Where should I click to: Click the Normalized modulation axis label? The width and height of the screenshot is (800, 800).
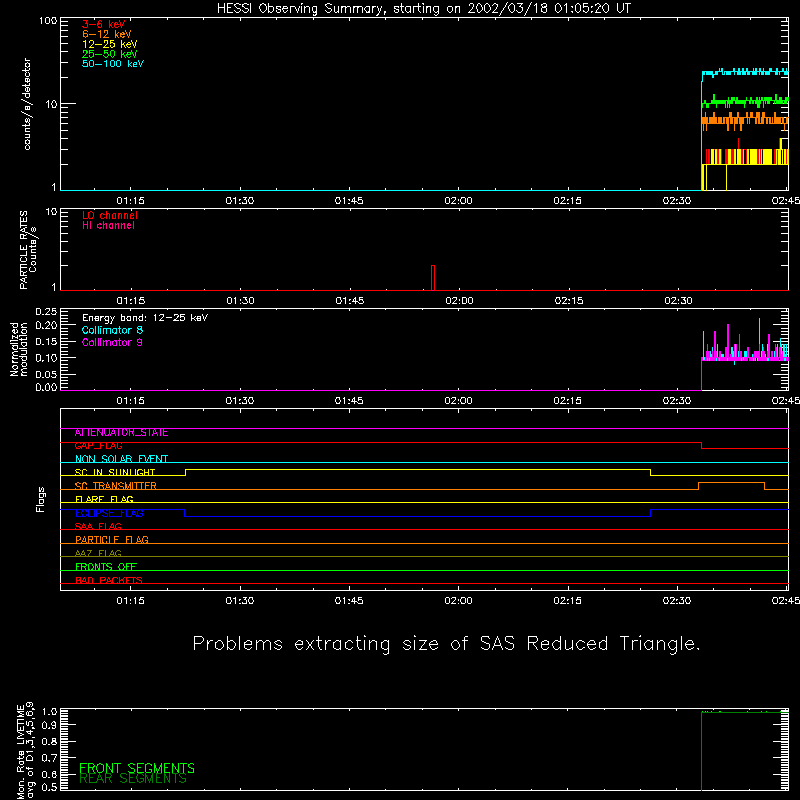[x=18, y=349]
